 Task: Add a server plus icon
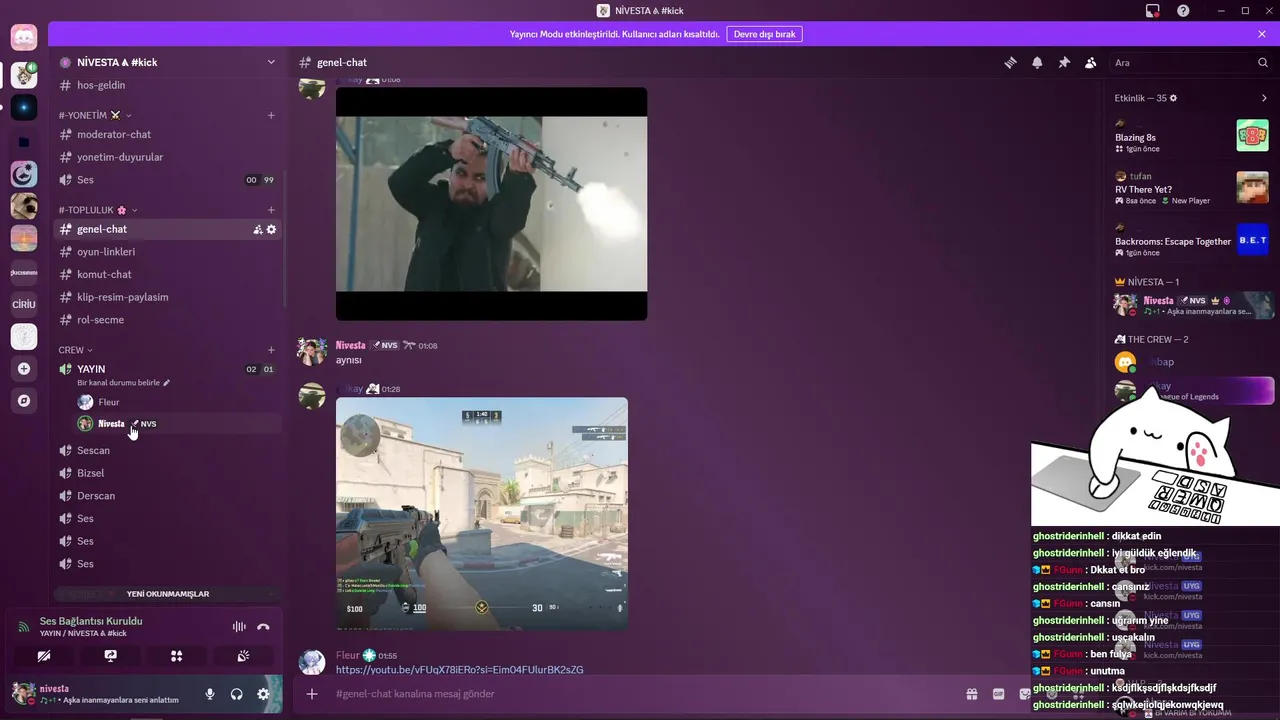pos(24,369)
